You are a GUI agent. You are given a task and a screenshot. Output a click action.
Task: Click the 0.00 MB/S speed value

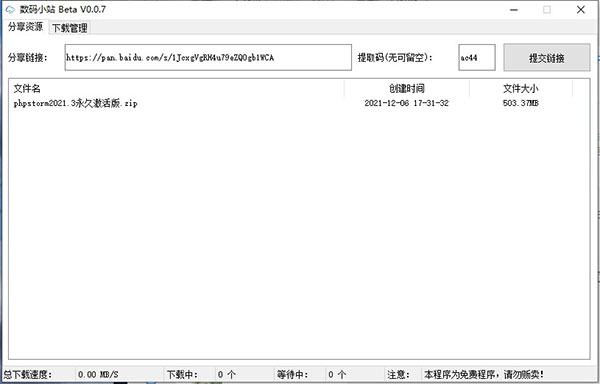tap(98, 374)
